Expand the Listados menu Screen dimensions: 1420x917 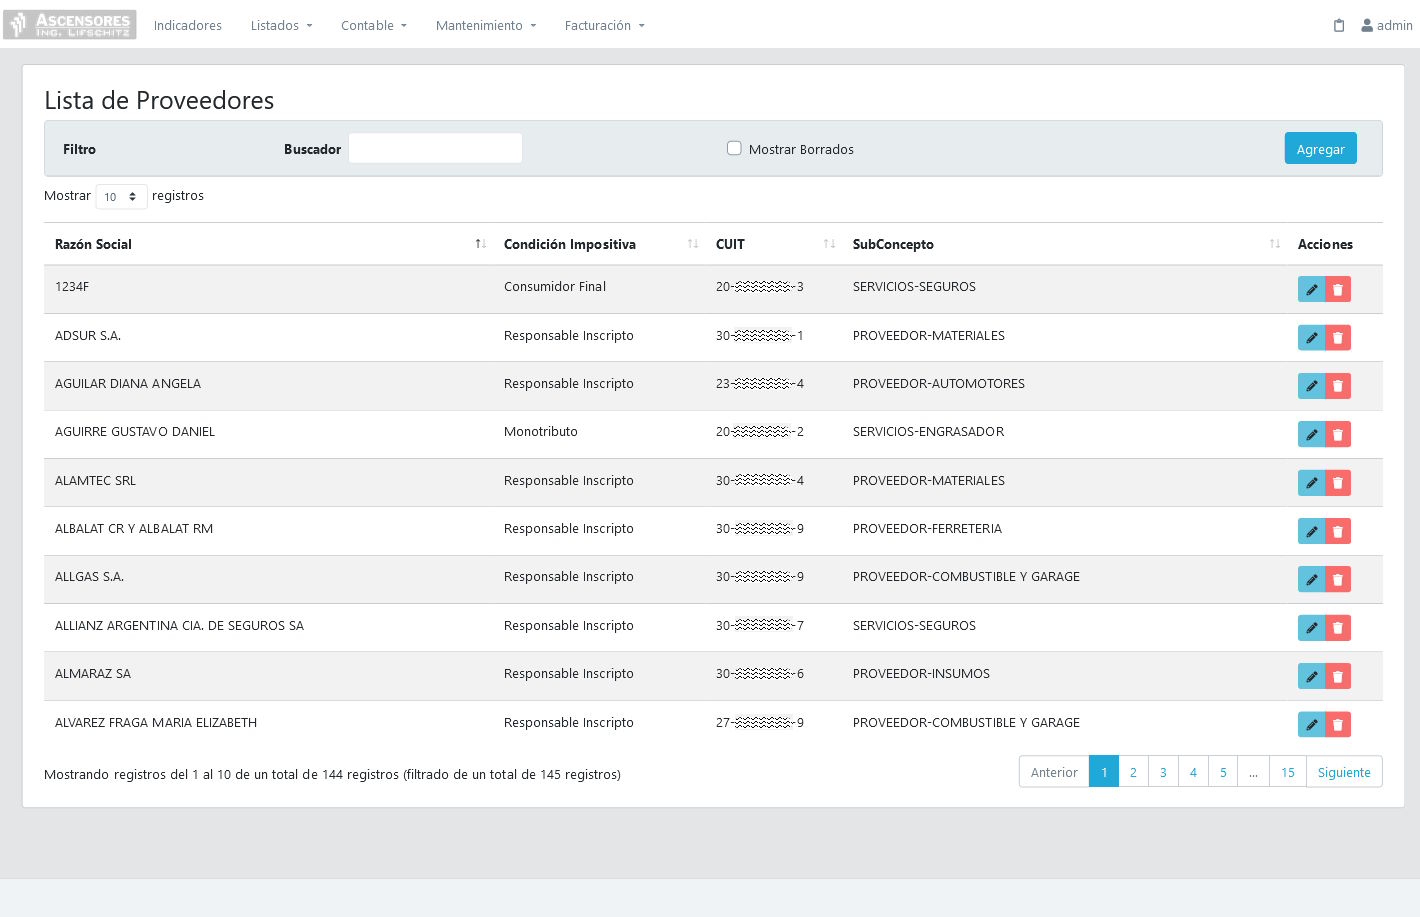point(281,26)
